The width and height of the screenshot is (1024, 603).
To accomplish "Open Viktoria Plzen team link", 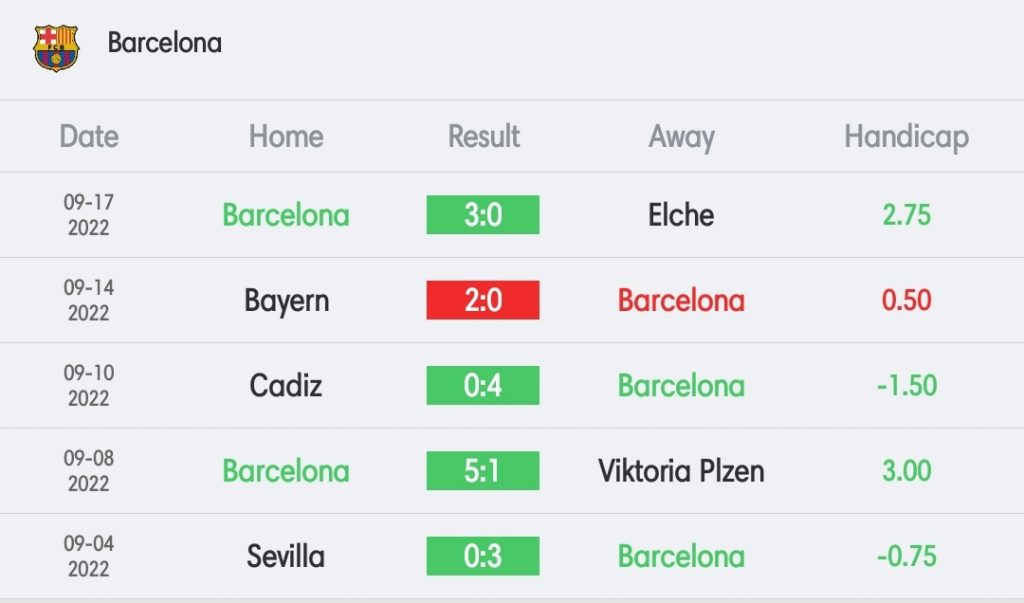I will pyautogui.click(x=681, y=470).
